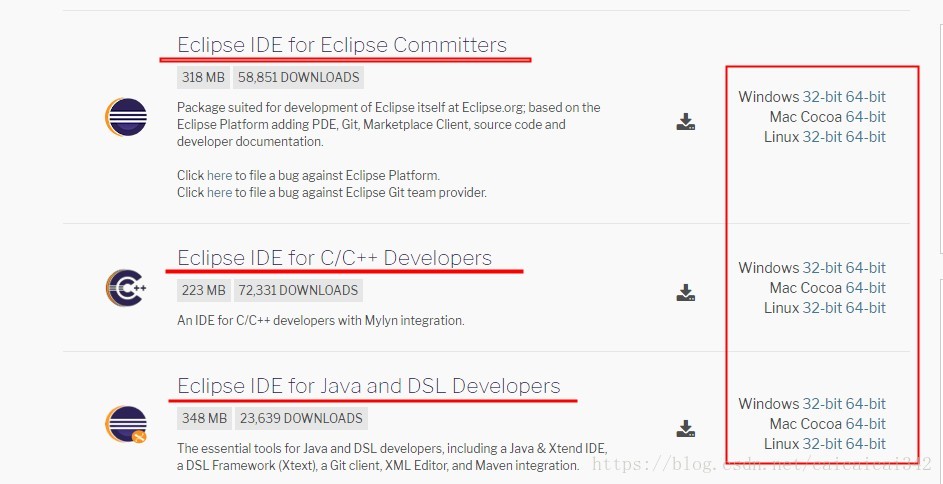Download Mac Cocoa 64-bit for Java and DSL
Screen dimensions: 943x484
[865, 424]
